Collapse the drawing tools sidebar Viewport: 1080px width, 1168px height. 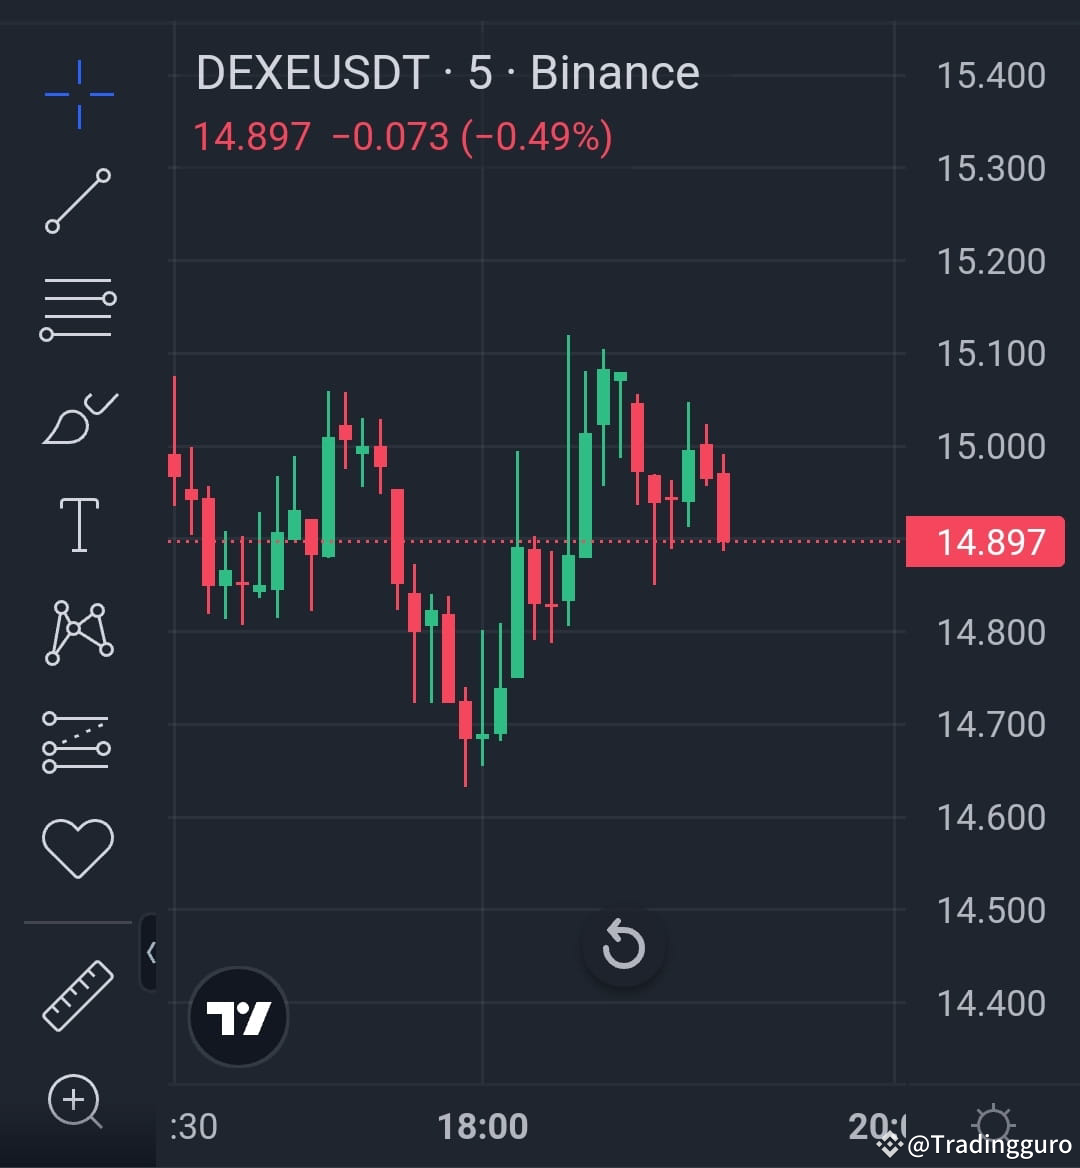[152, 952]
